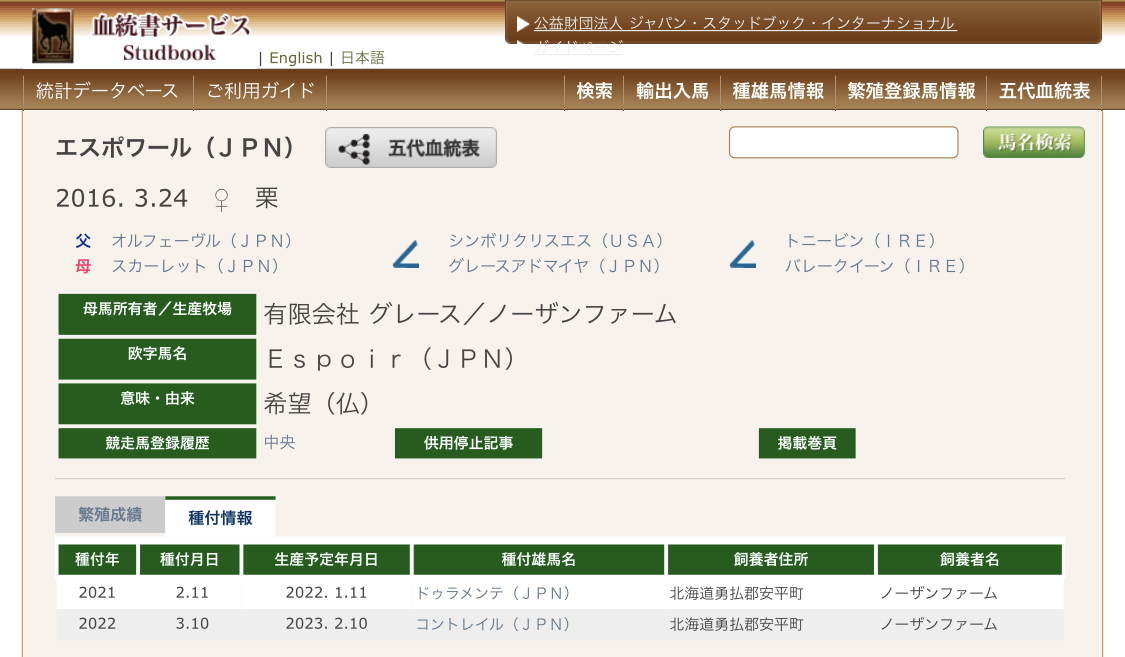Open the ご利用ガイド menu item
The image size is (1125, 657).
click(260, 91)
